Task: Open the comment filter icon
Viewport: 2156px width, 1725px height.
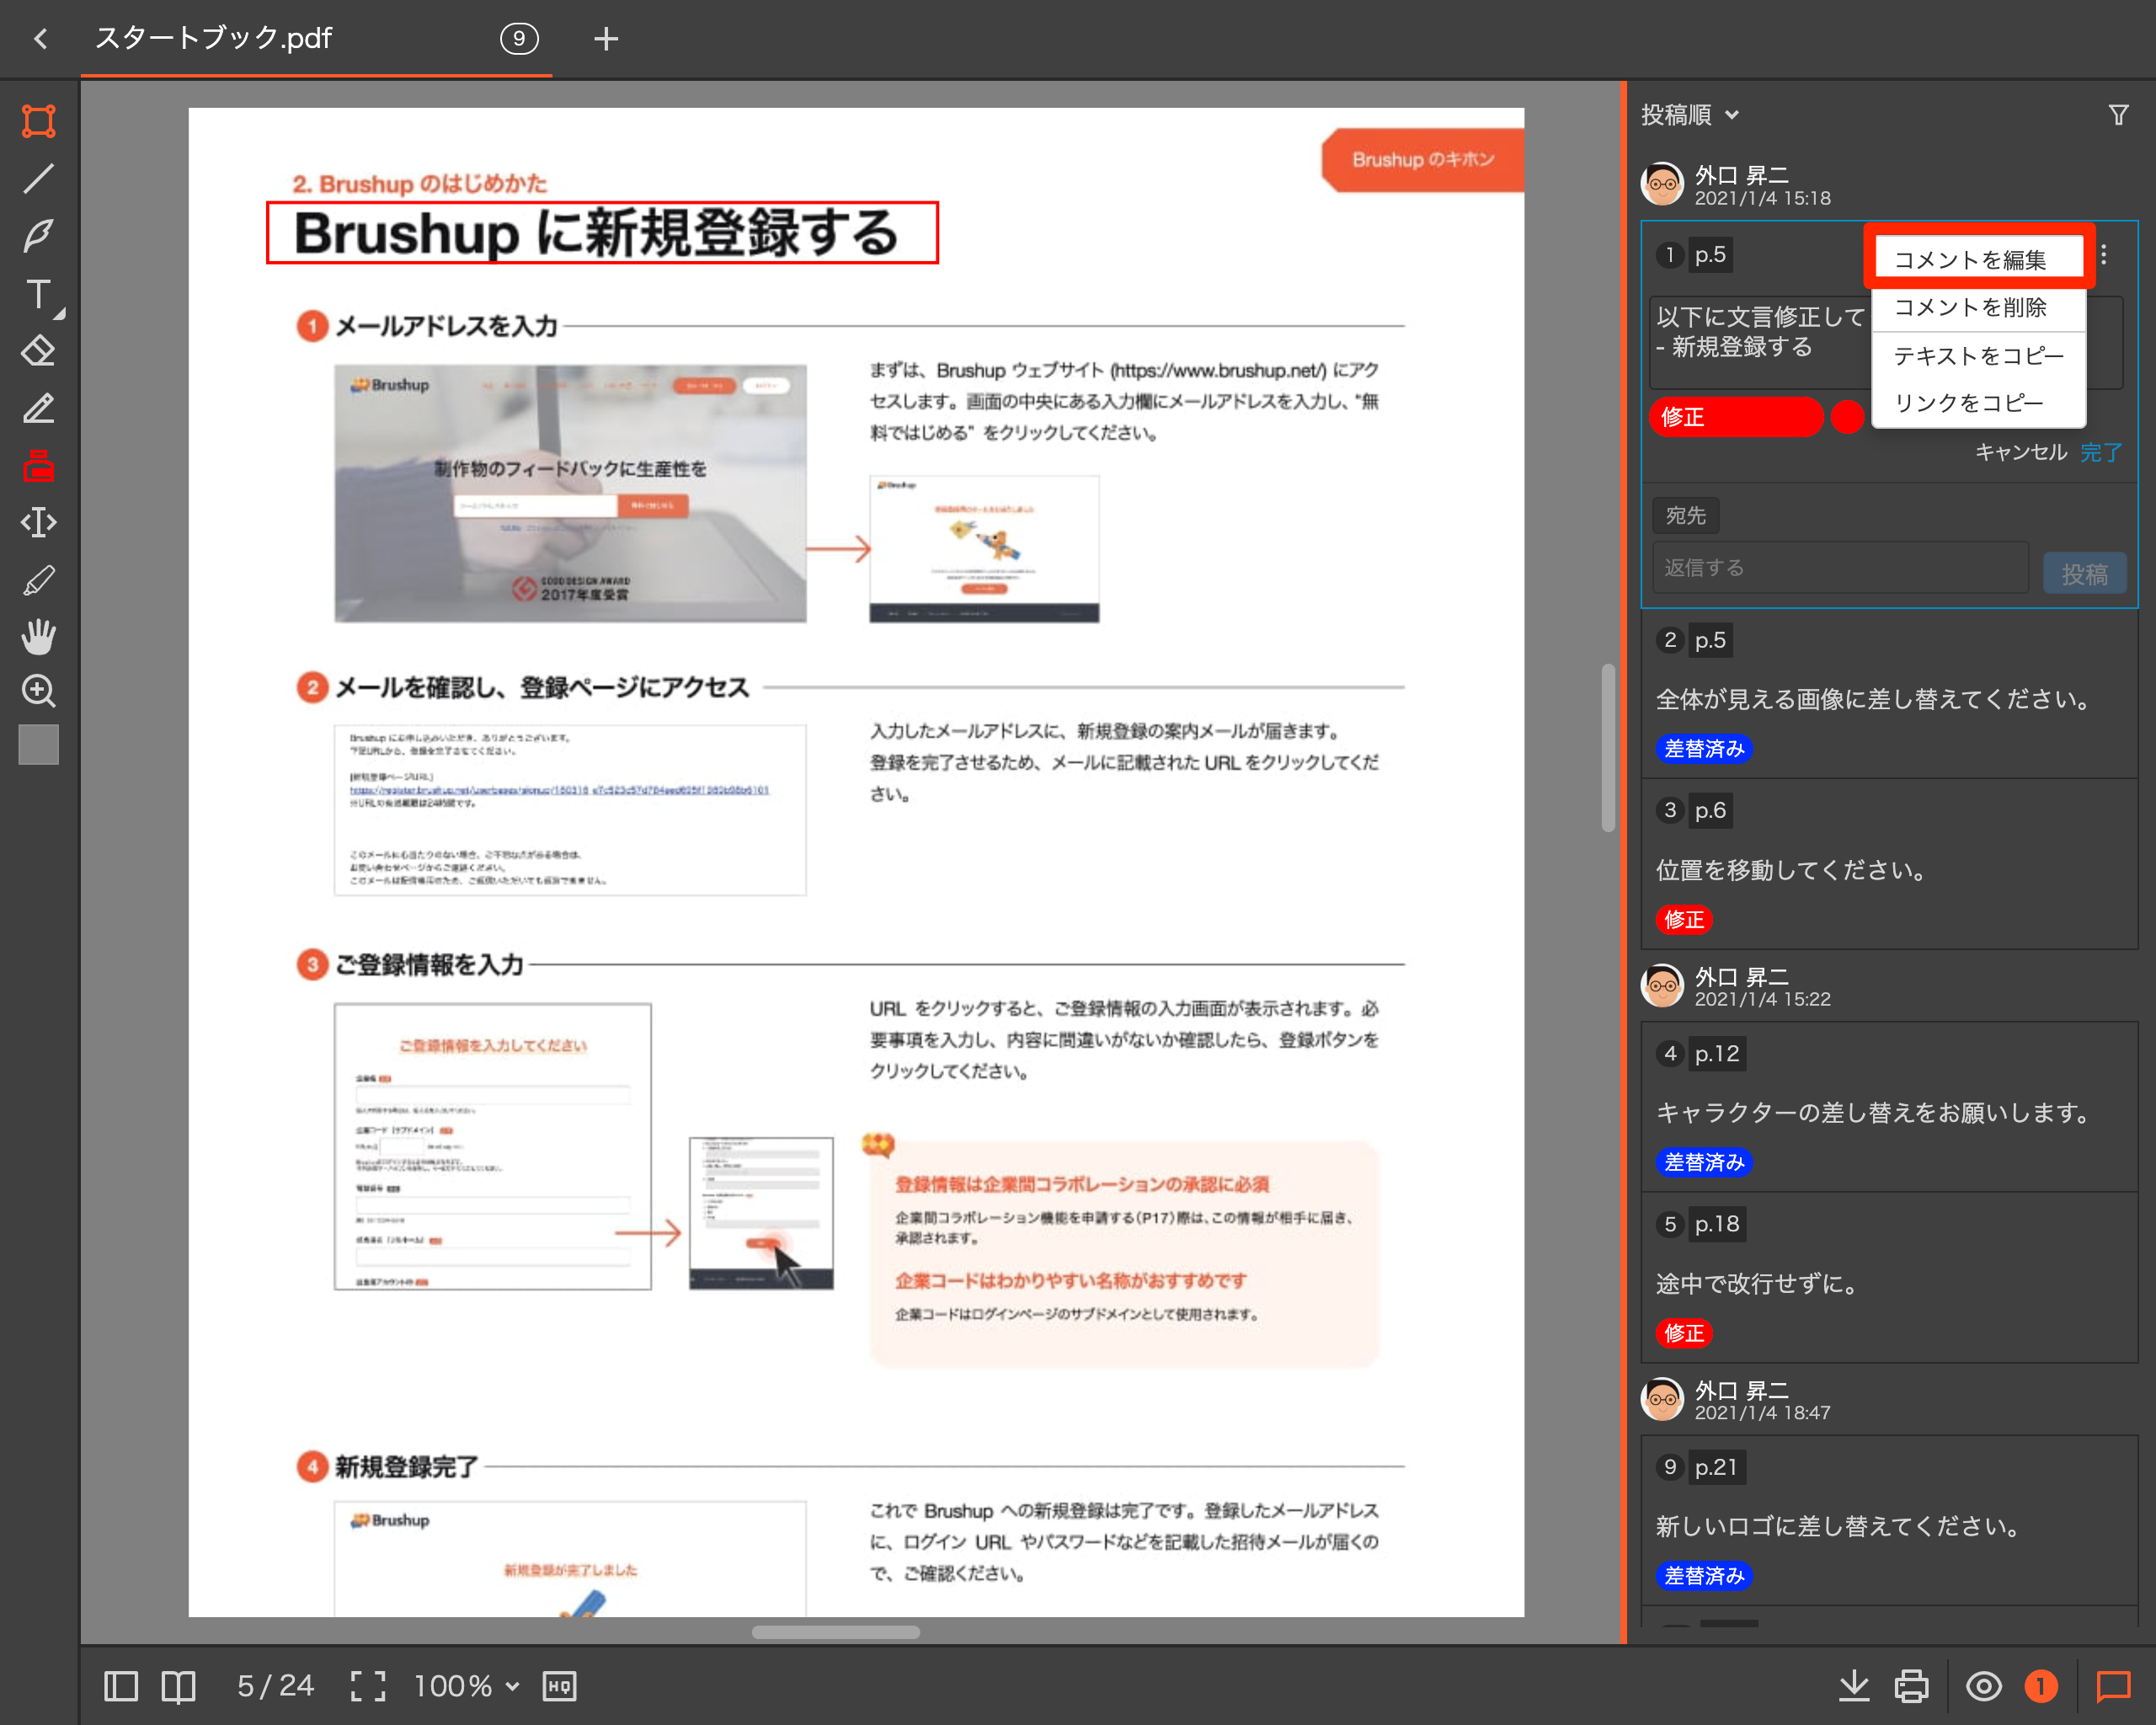Action: coord(2118,115)
